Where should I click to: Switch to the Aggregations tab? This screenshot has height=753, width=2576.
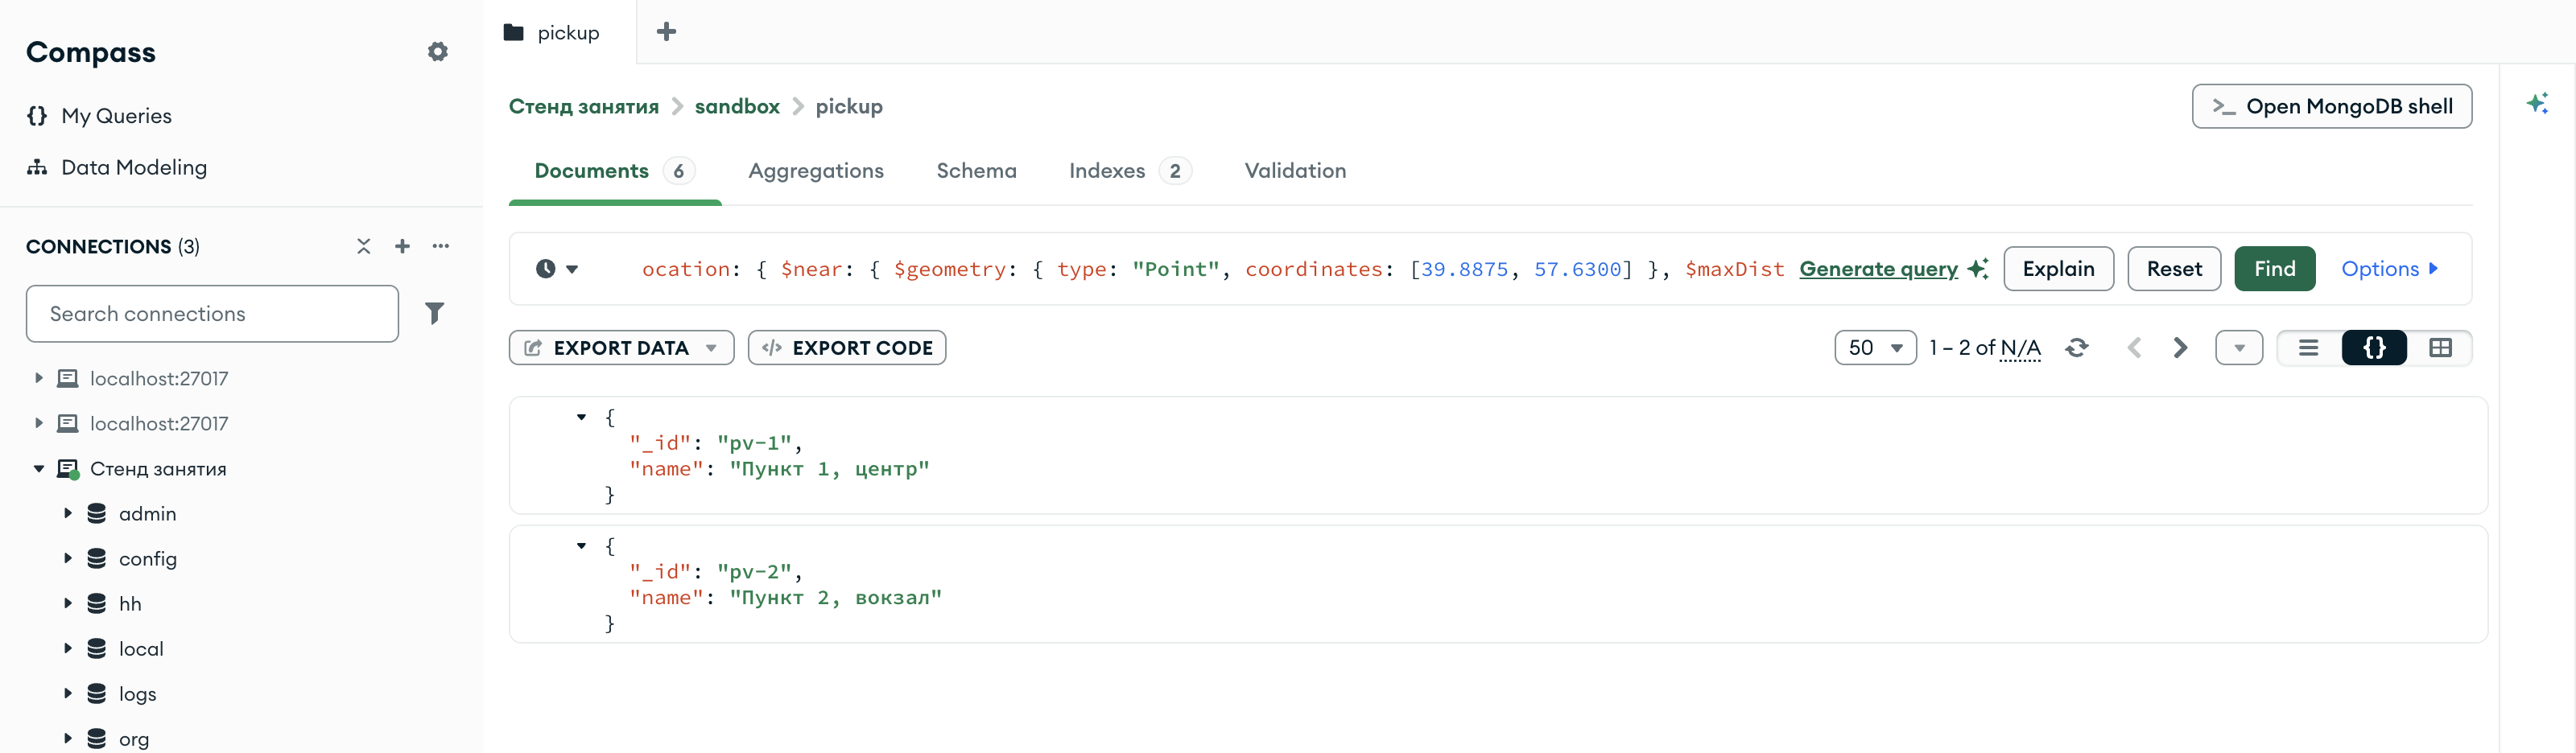[x=816, y=171]
